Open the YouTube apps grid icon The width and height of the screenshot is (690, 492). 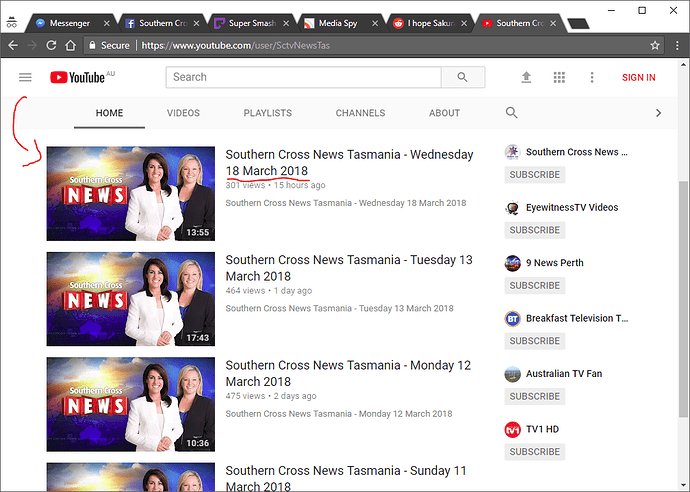(559, 77)
